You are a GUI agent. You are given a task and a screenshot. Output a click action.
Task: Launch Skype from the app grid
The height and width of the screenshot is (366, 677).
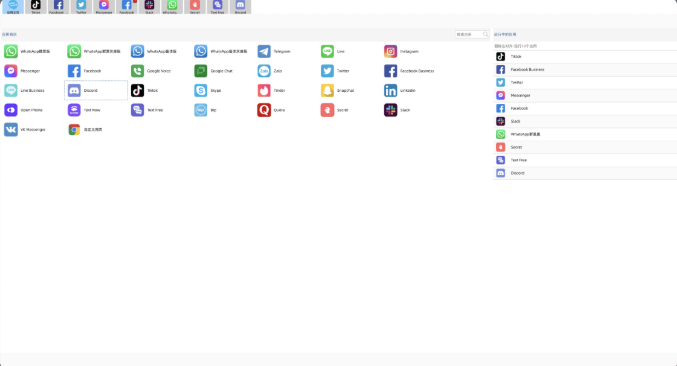tap(208, 91)
